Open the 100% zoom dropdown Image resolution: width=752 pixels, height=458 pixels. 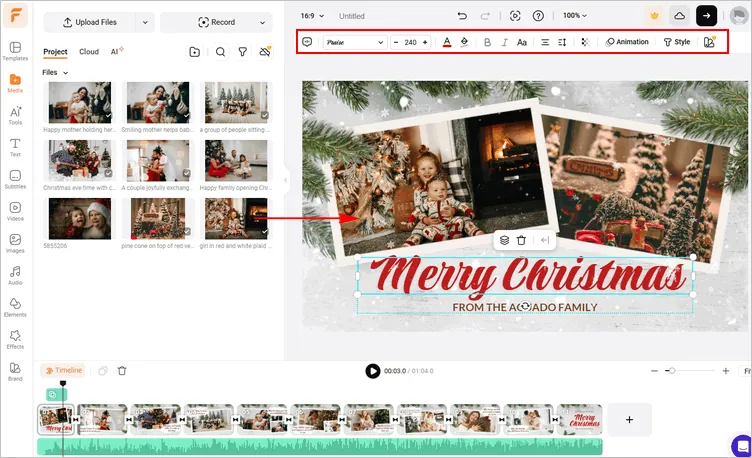point(575,16)
